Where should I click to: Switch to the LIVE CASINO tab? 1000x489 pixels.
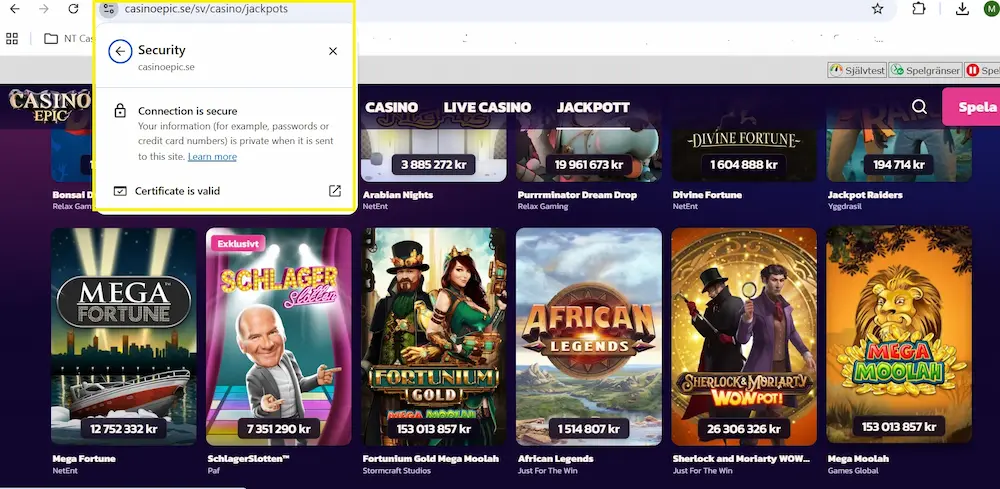(x=487, y=107)
